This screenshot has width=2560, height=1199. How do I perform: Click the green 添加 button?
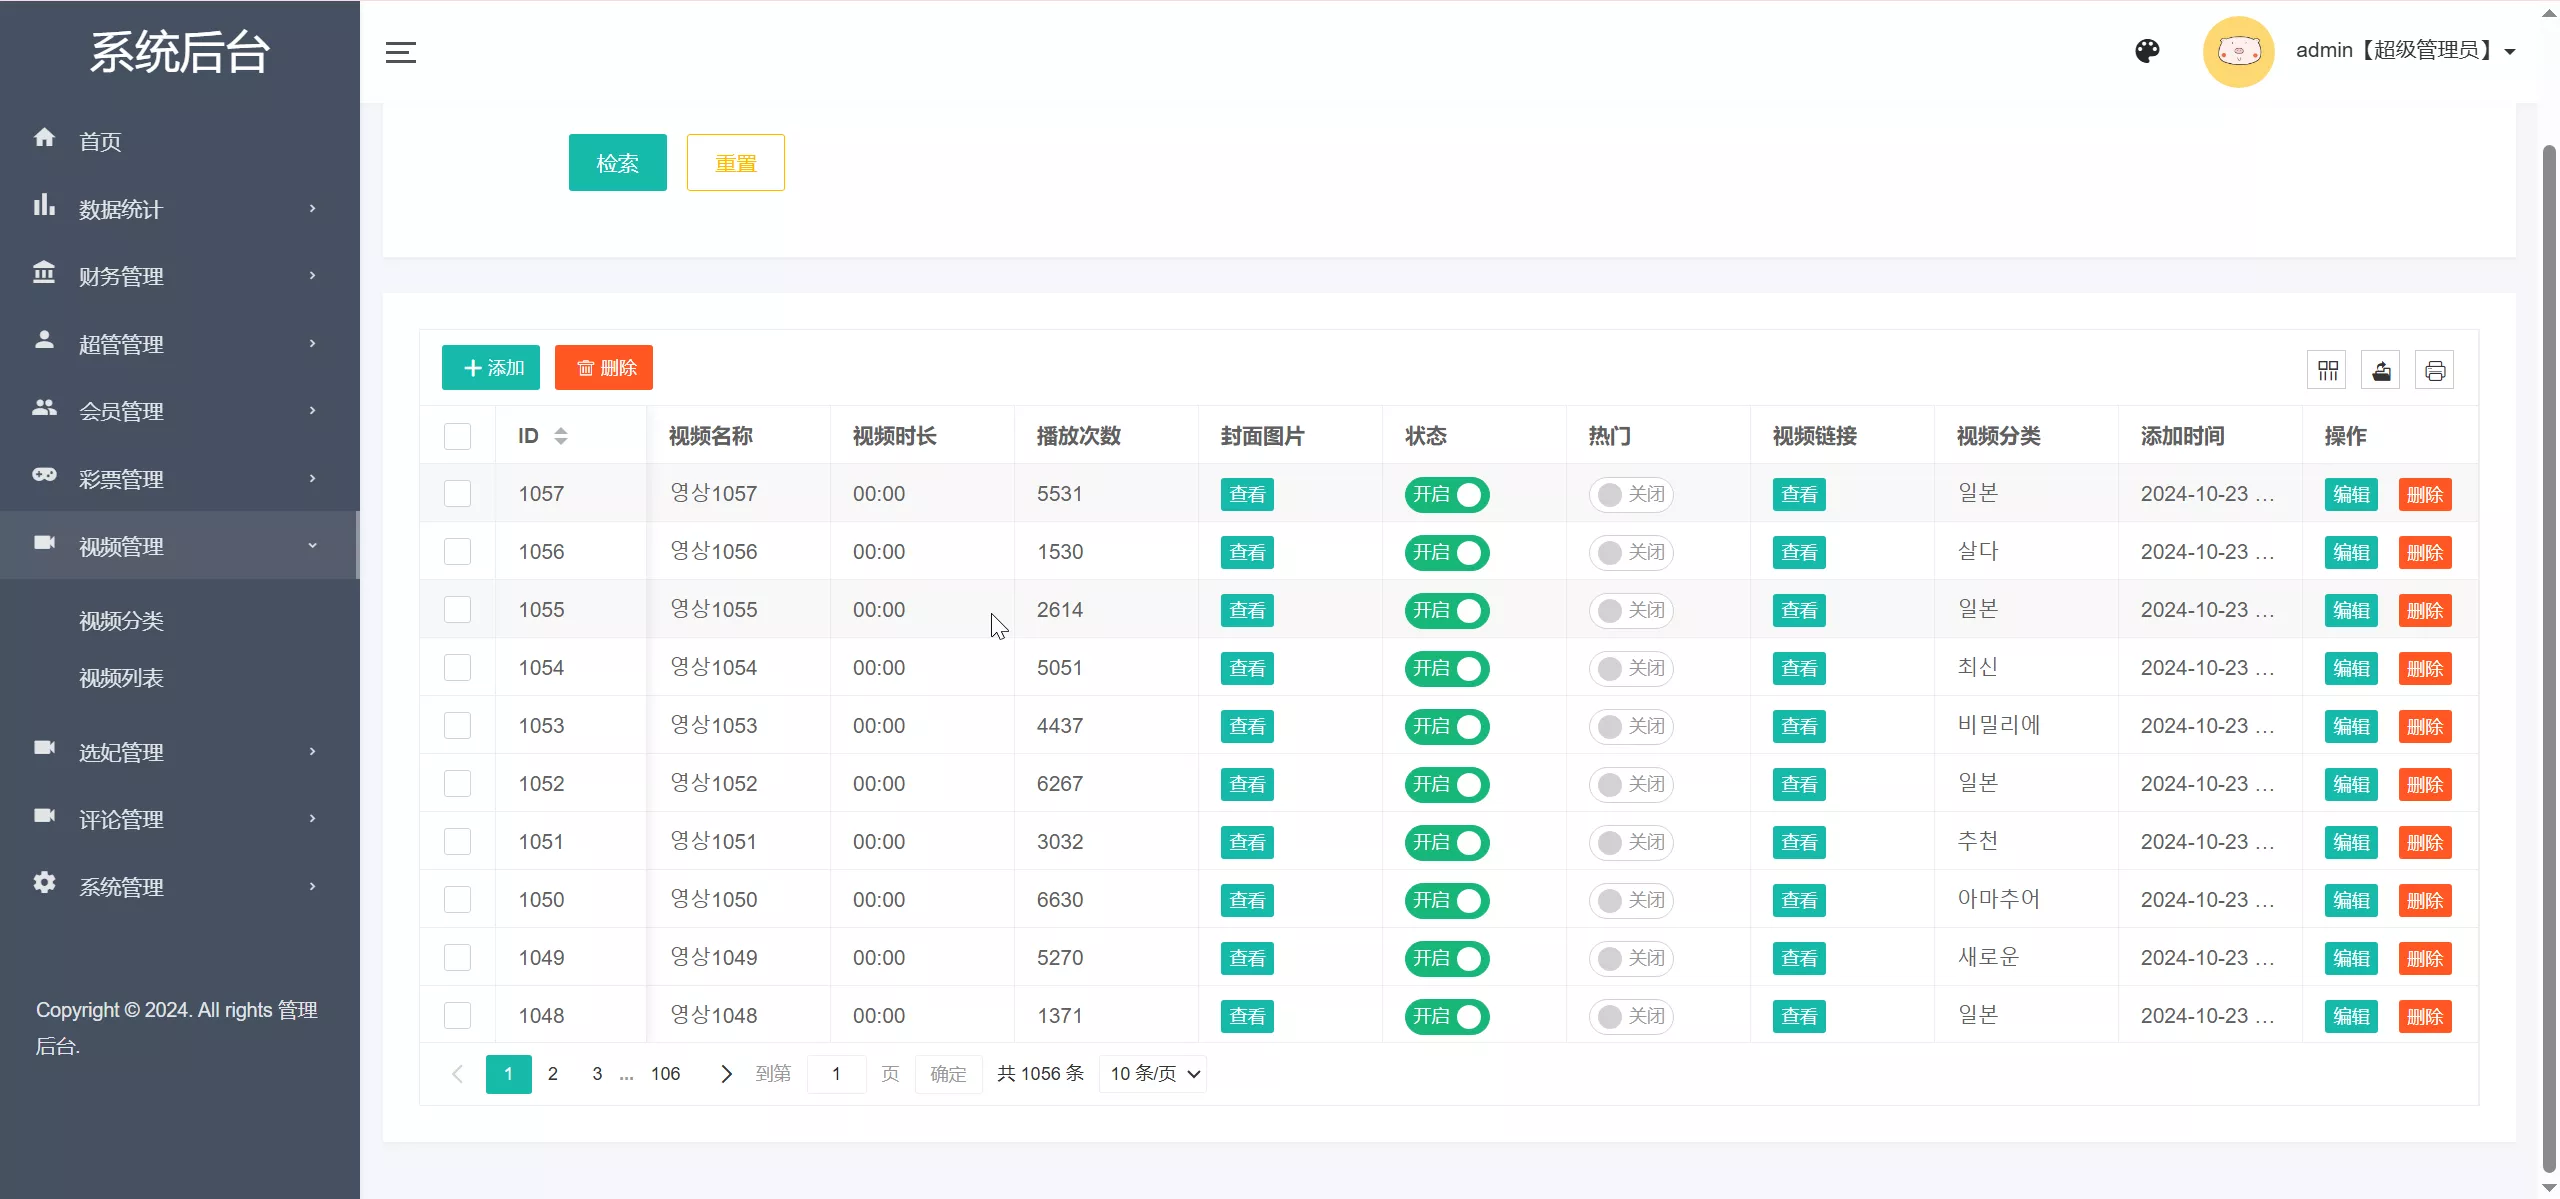[x=491, y=368]
